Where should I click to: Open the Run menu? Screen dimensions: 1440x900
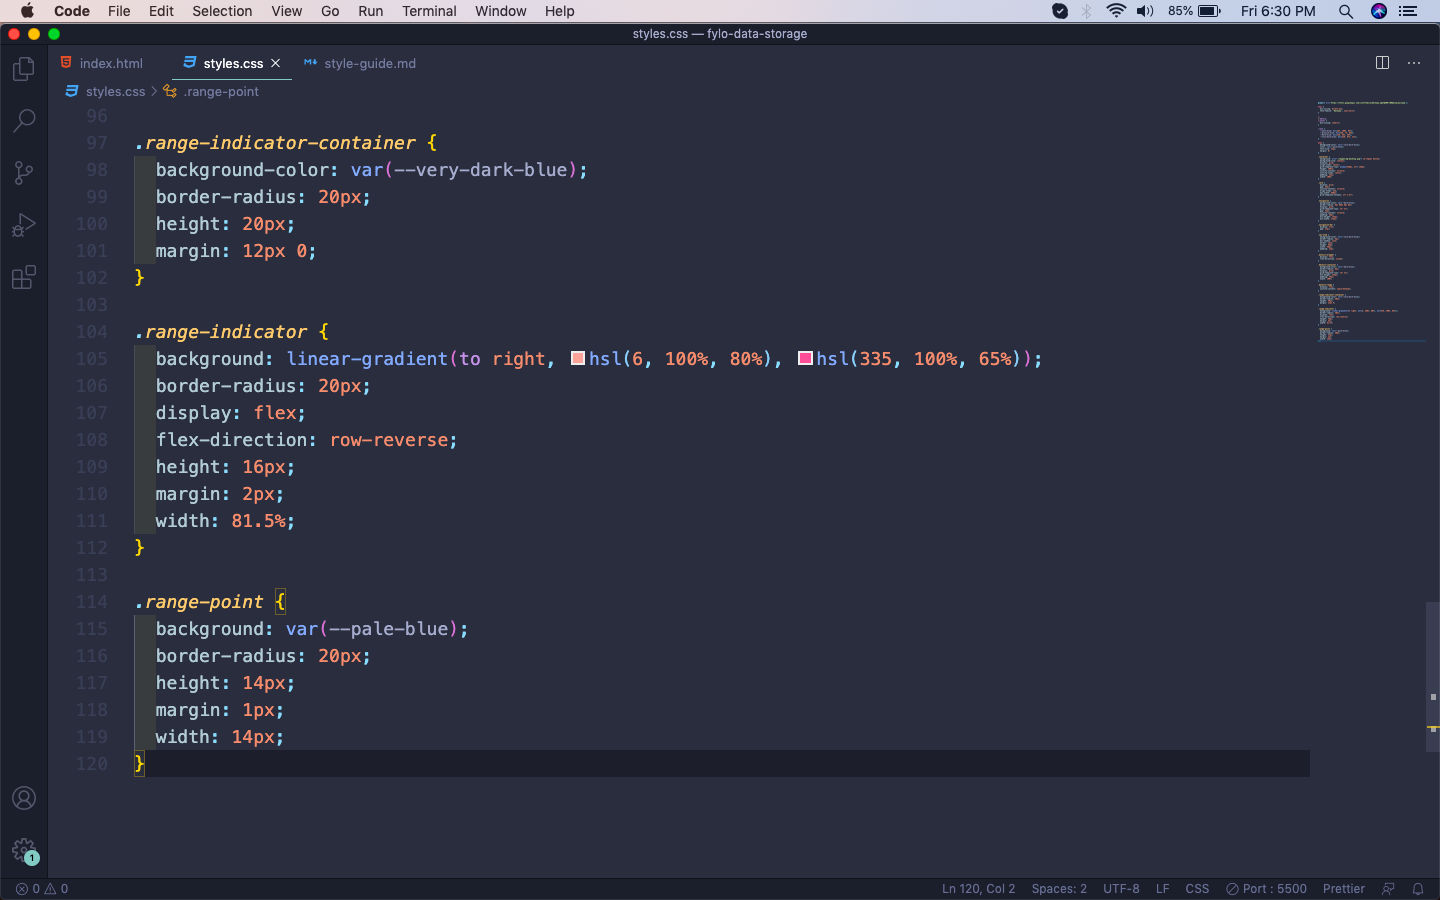pos(370,11)
